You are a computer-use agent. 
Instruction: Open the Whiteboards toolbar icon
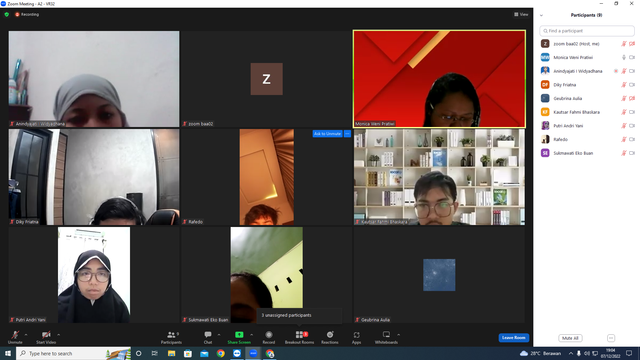point(386,335)
